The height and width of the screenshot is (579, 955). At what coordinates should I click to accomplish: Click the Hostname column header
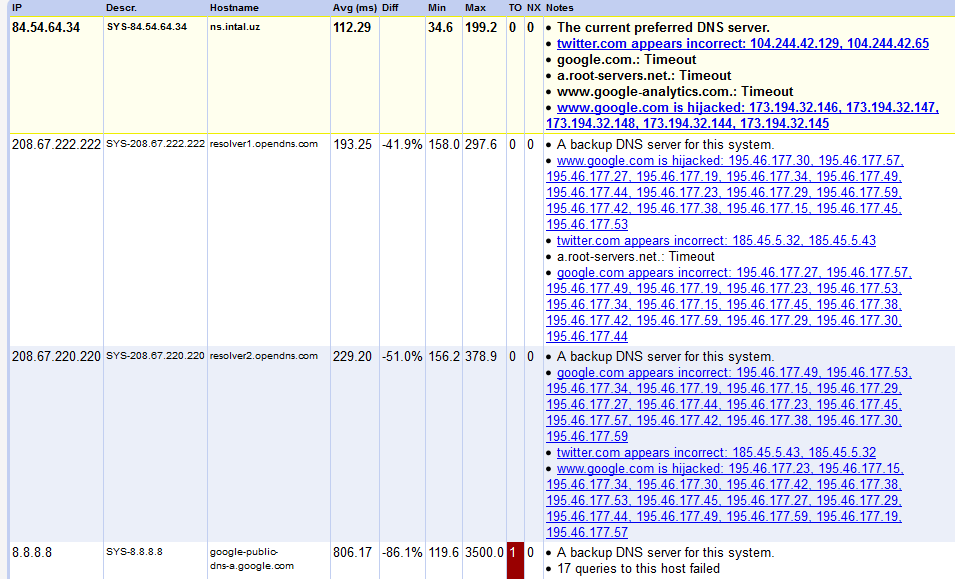click(x=234, y=8)
